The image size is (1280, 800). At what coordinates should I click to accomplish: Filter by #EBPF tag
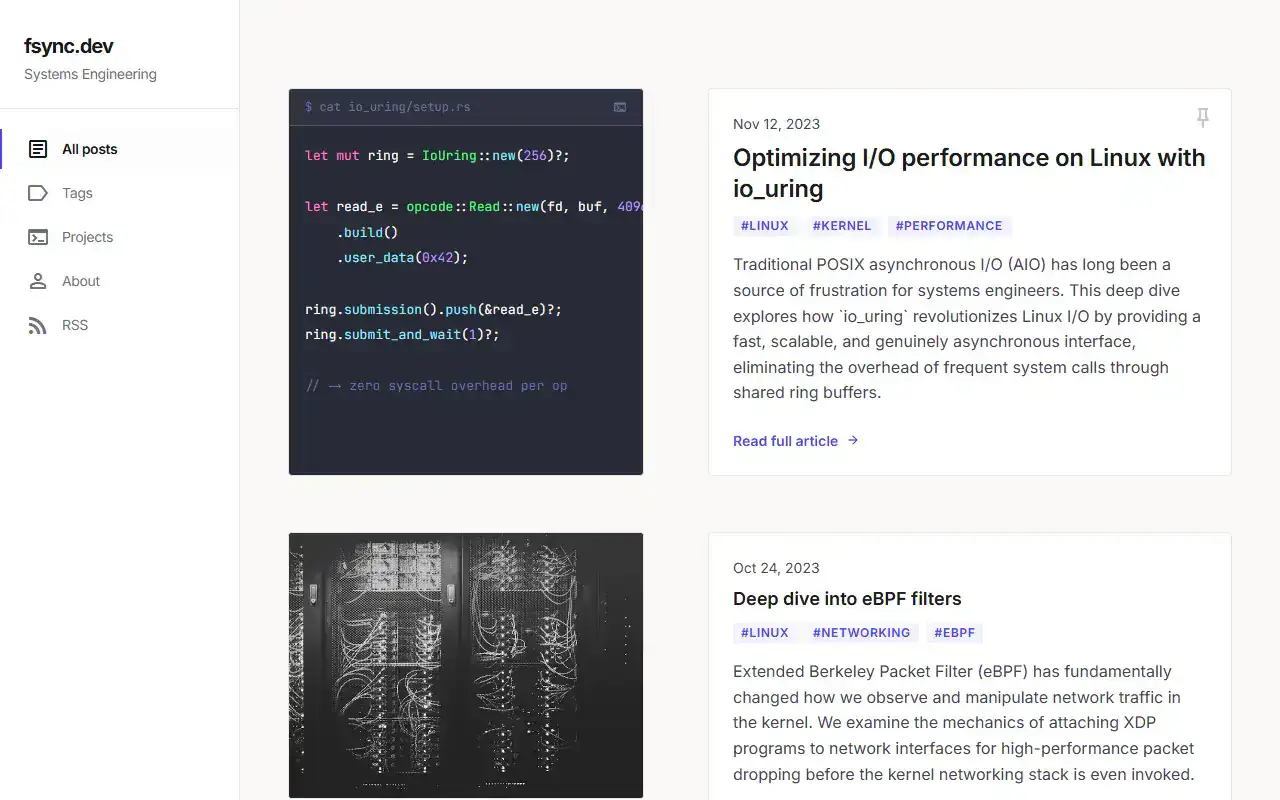[955, 633]
